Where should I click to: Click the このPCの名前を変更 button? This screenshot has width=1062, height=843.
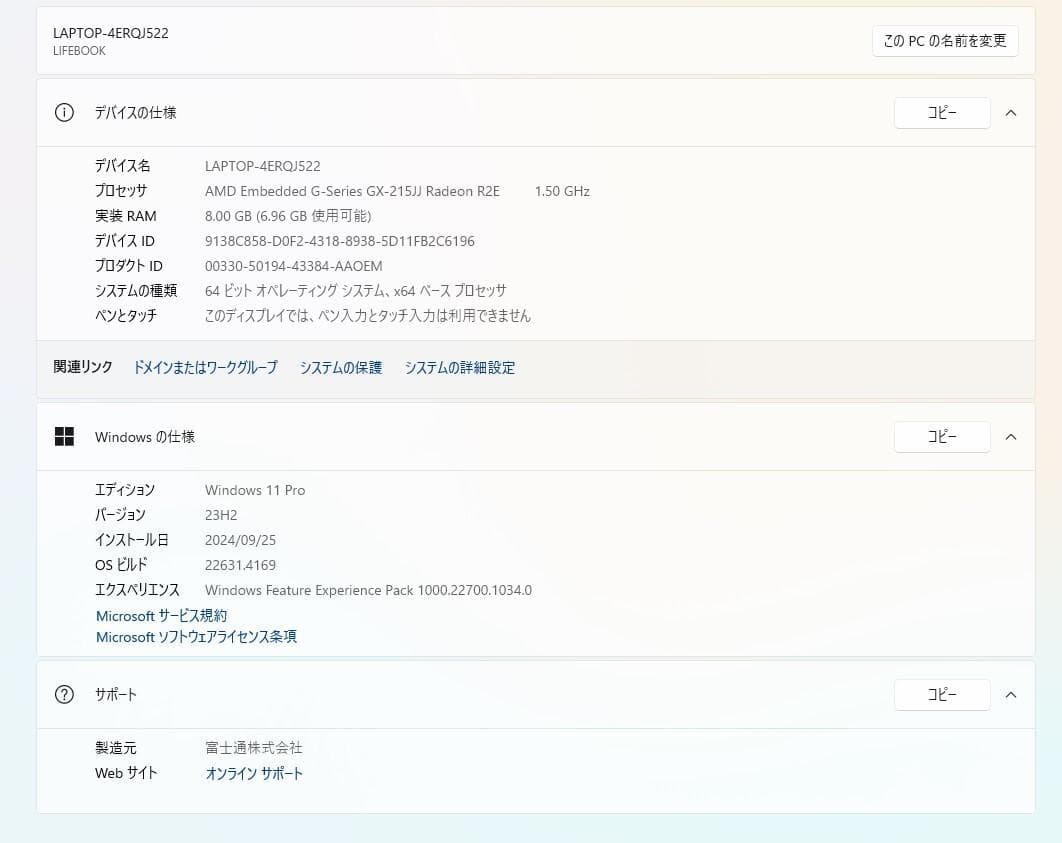point(944,41)
